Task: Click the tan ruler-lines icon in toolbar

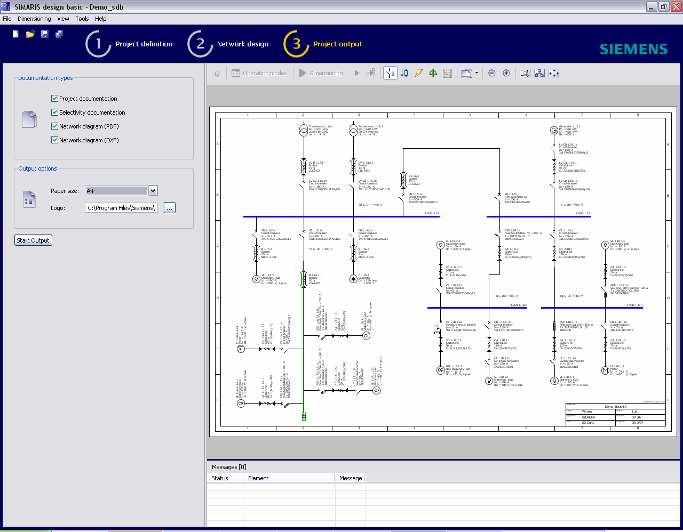Action: click(447, 73)
